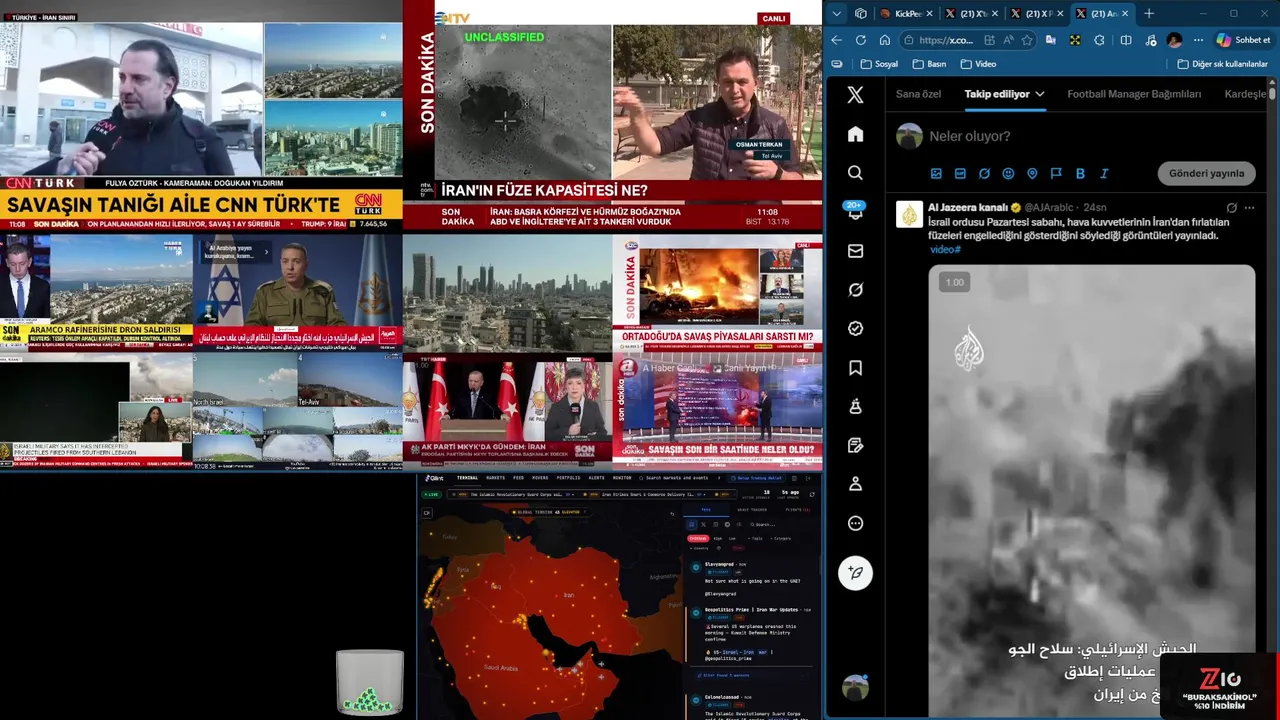Open the browser workspaces icon

pos(861,14)
